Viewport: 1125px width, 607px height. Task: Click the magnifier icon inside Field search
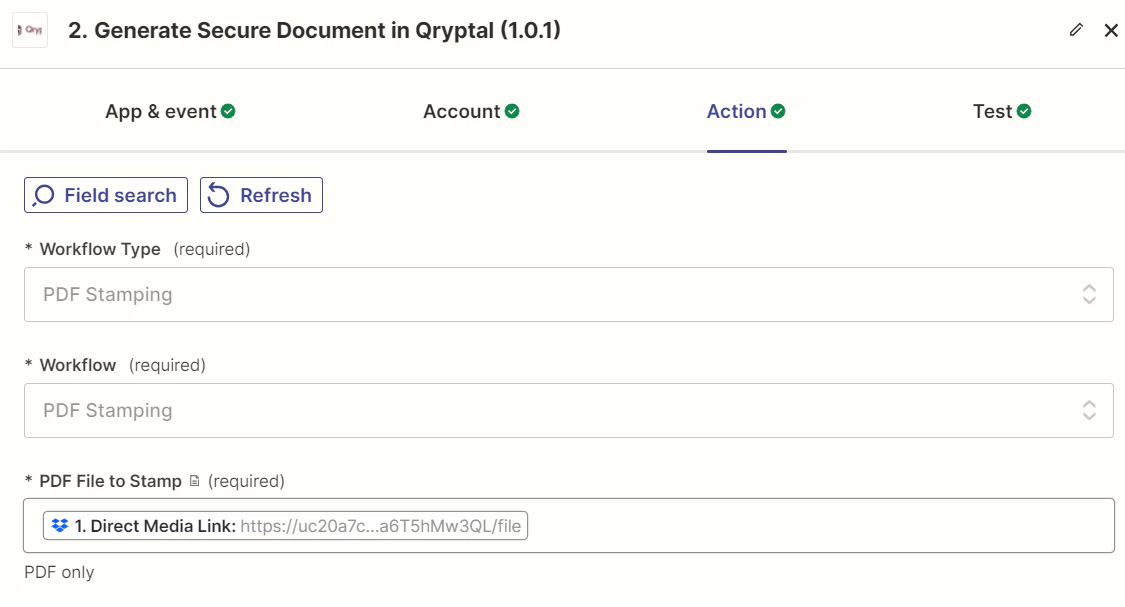(x=42, y=194)
